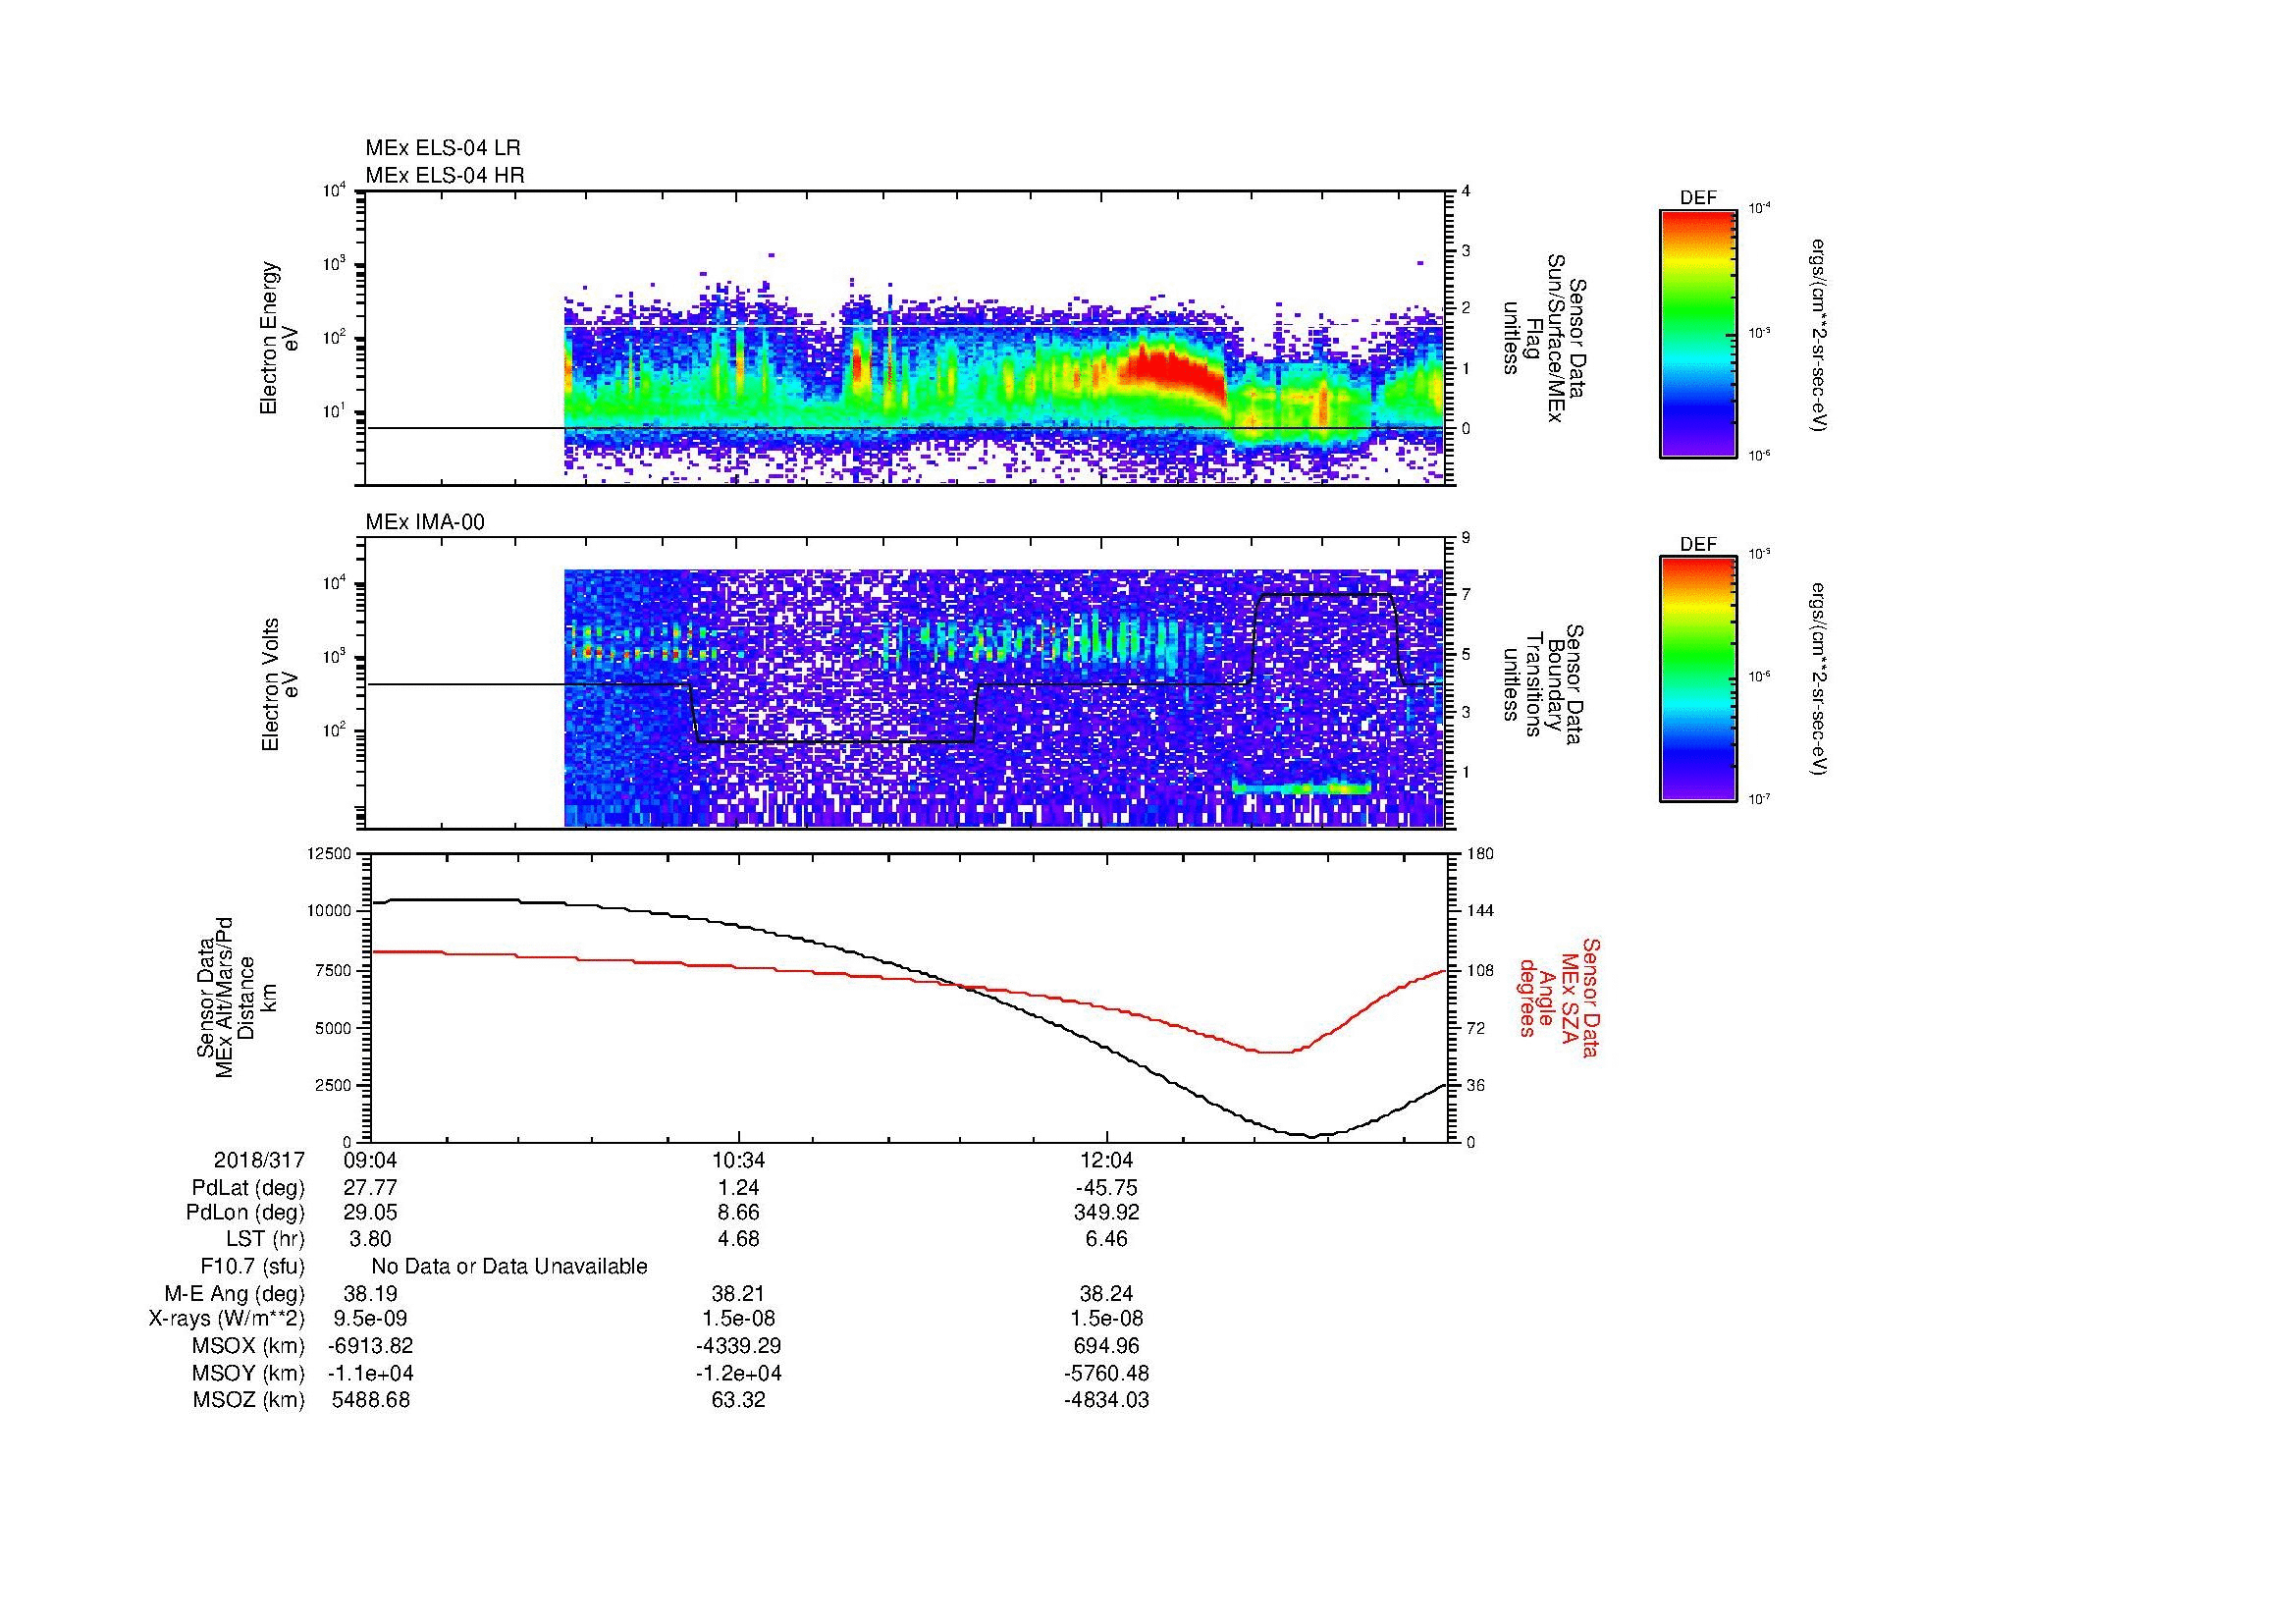Click the 'X-rays (W/m**2)' row label

[227, 1319]
